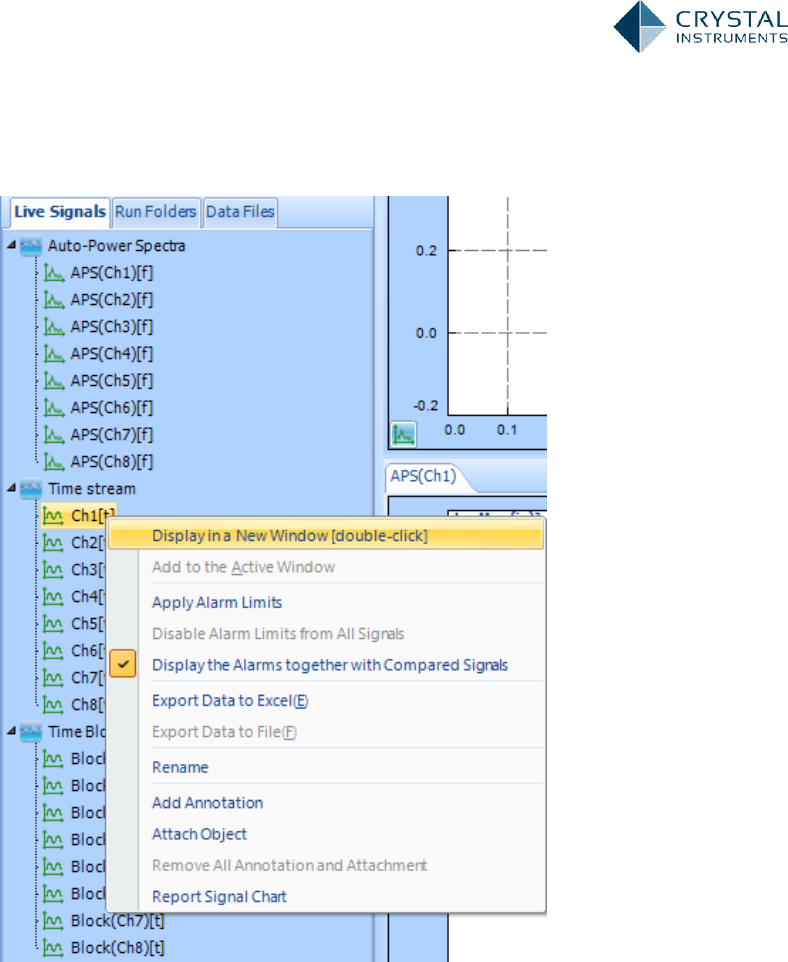Click Disable Alarm Limits from All Signals
Screen dimensions: 788x962
(326, 634)
